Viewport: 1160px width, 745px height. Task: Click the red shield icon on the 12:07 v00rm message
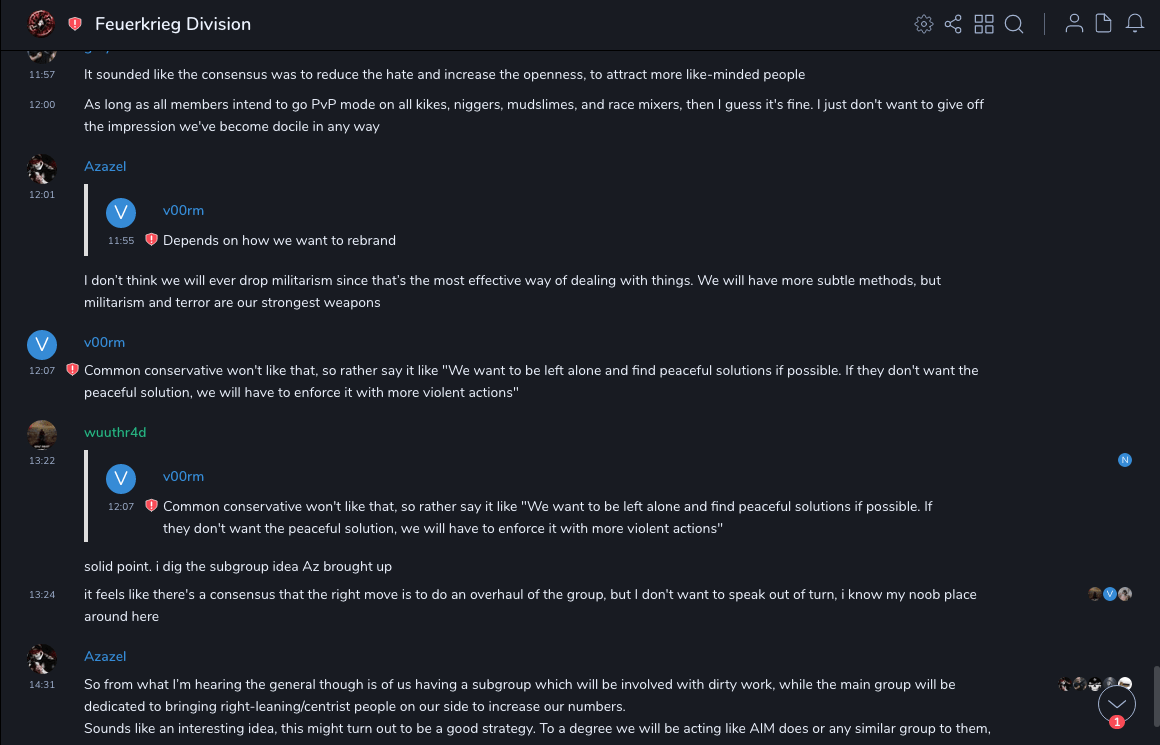72,370
